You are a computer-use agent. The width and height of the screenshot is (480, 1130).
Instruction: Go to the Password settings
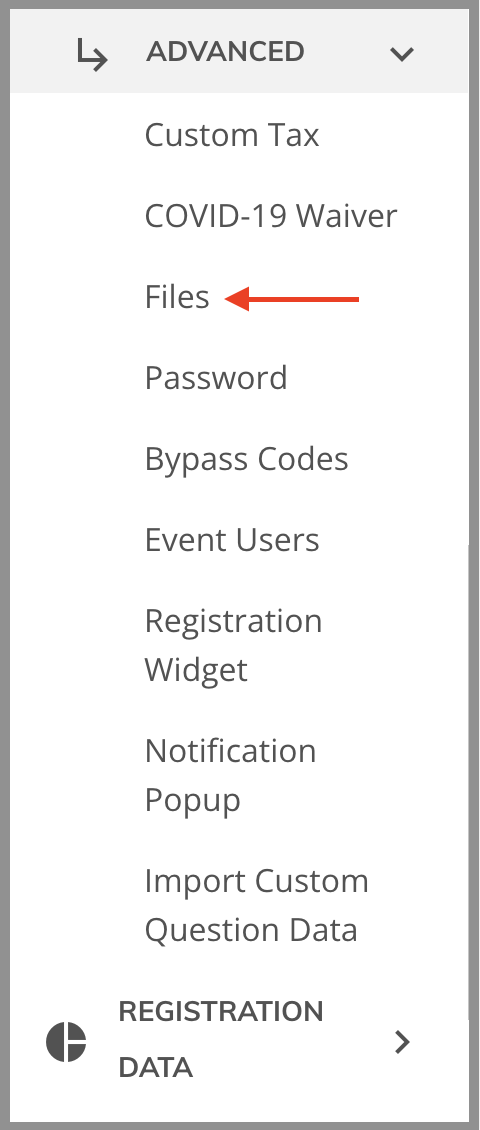click(215, 378)
